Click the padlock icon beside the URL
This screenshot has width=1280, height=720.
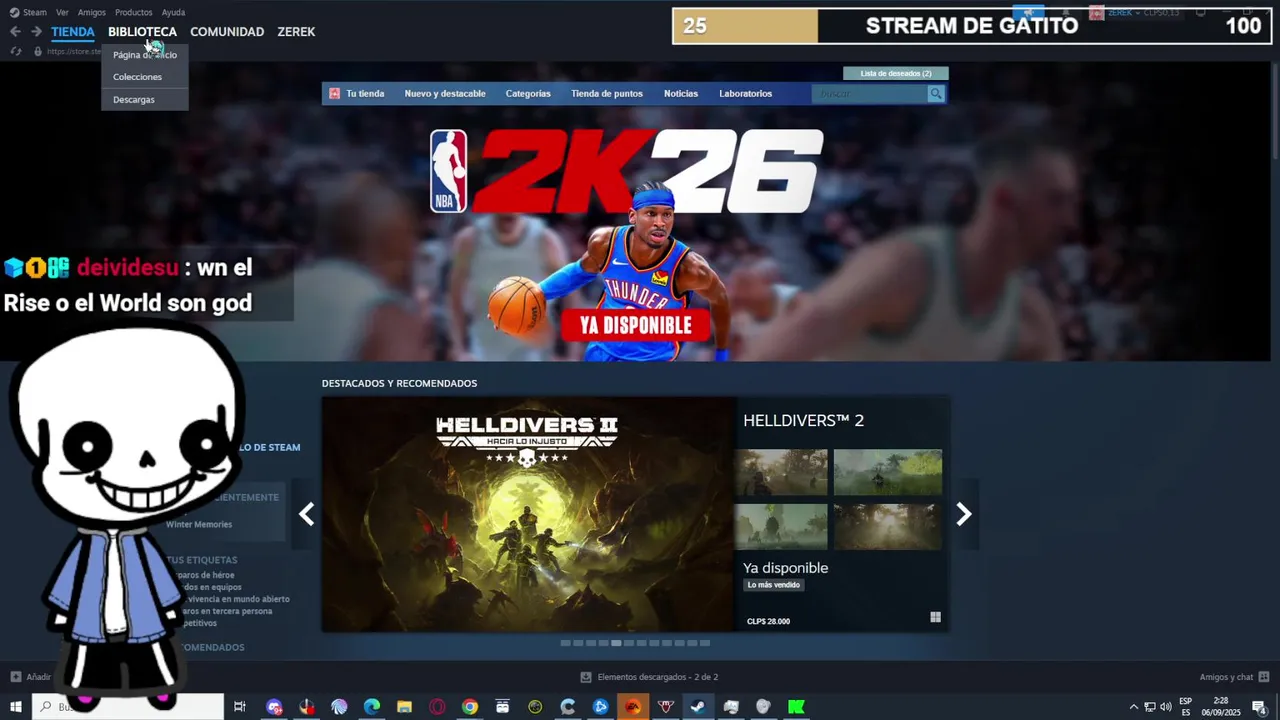point(38,51)
